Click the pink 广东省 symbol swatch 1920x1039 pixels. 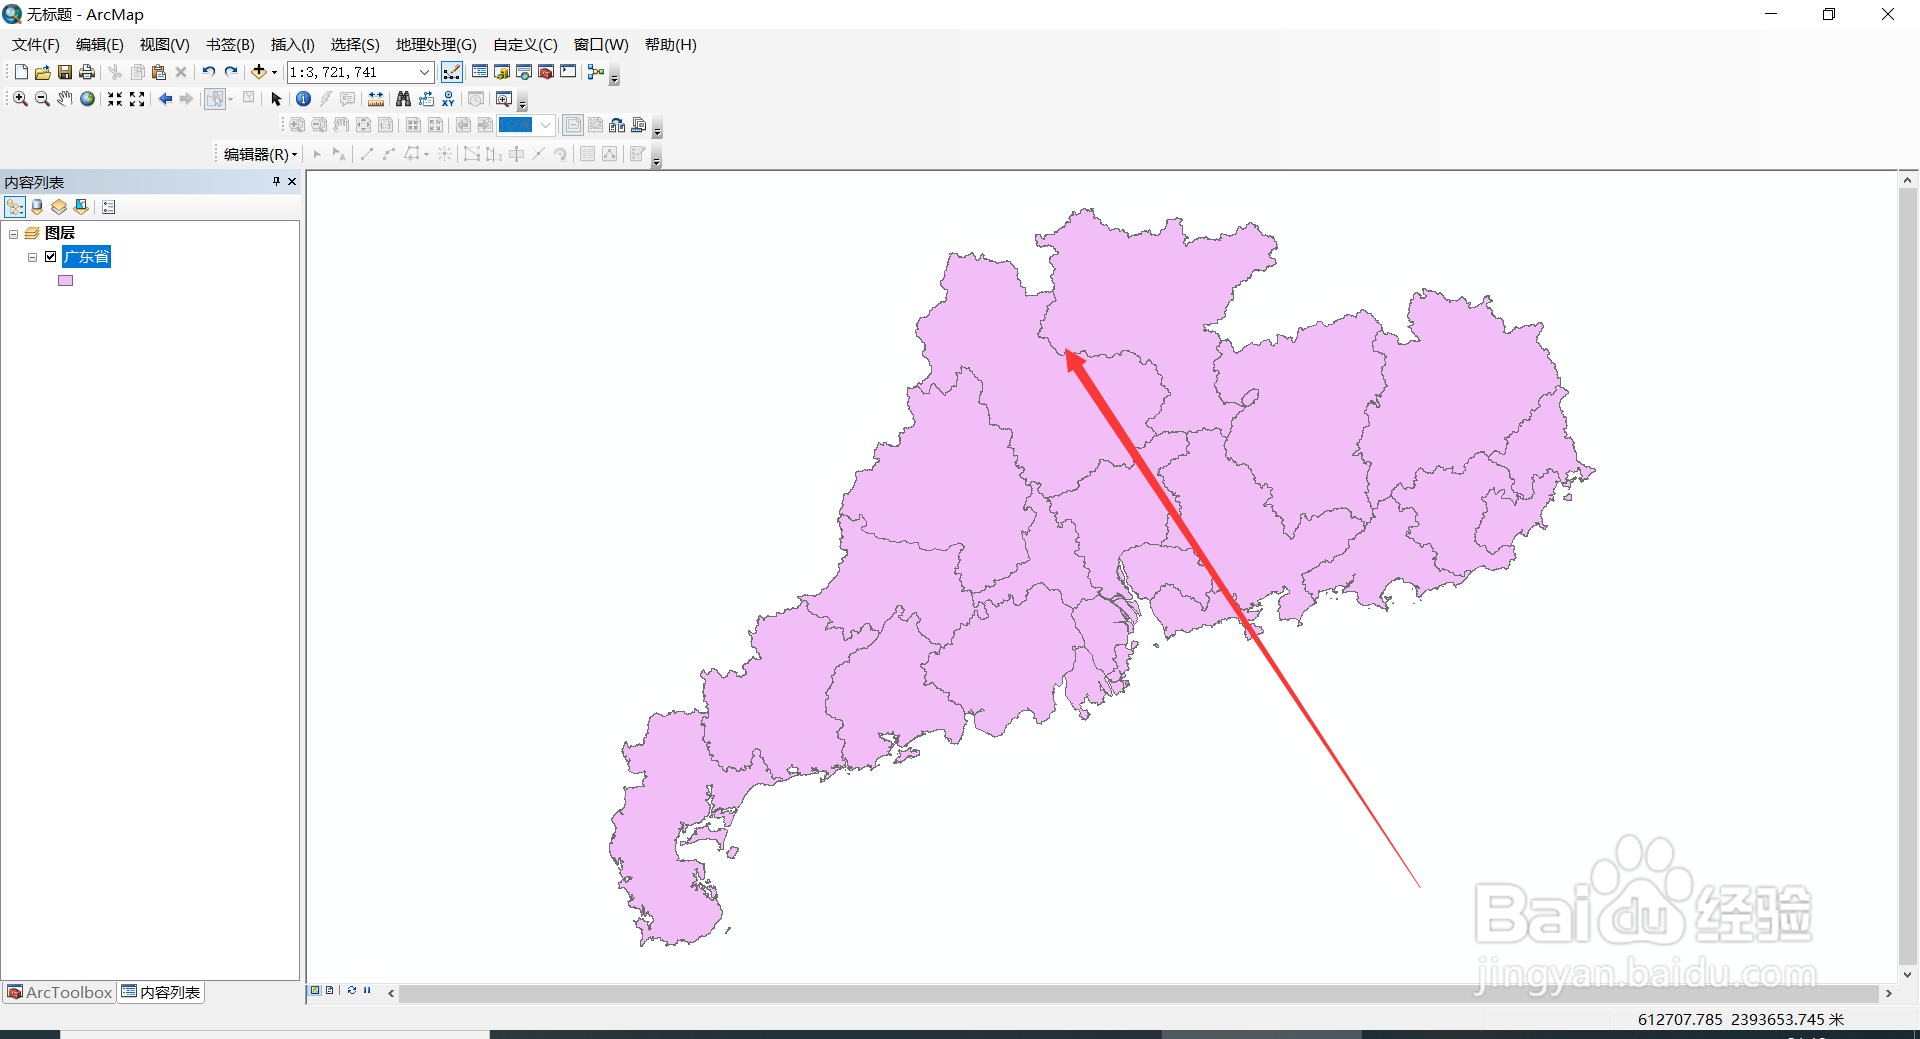(x=66, y=281)
